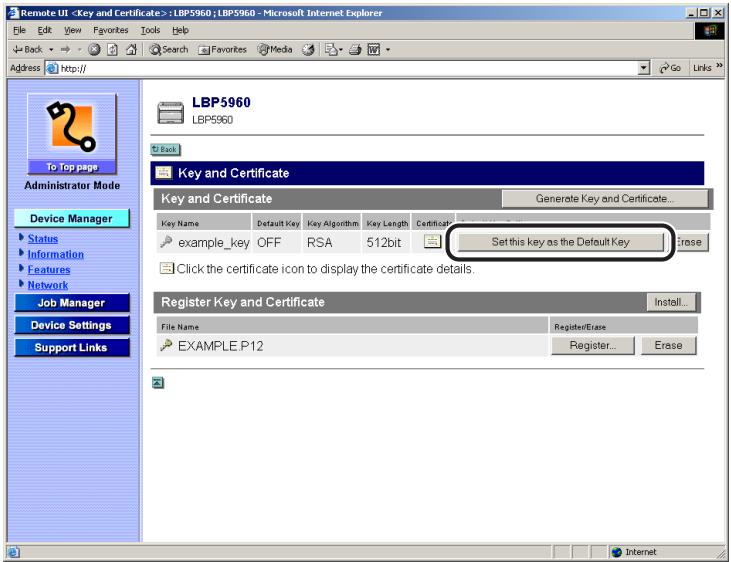Open the Back button history dropdown arrow
731x562 pixels.
pos(51,49)
